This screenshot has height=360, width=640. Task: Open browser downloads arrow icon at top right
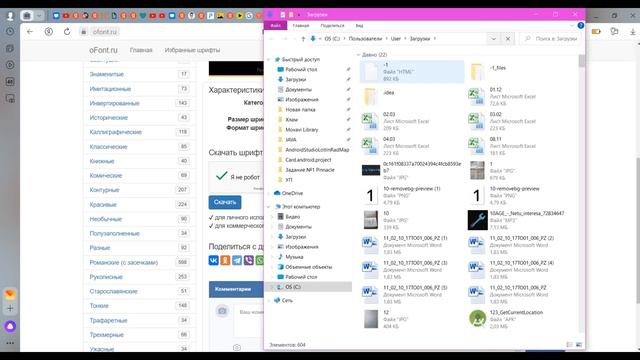(632, 31)
